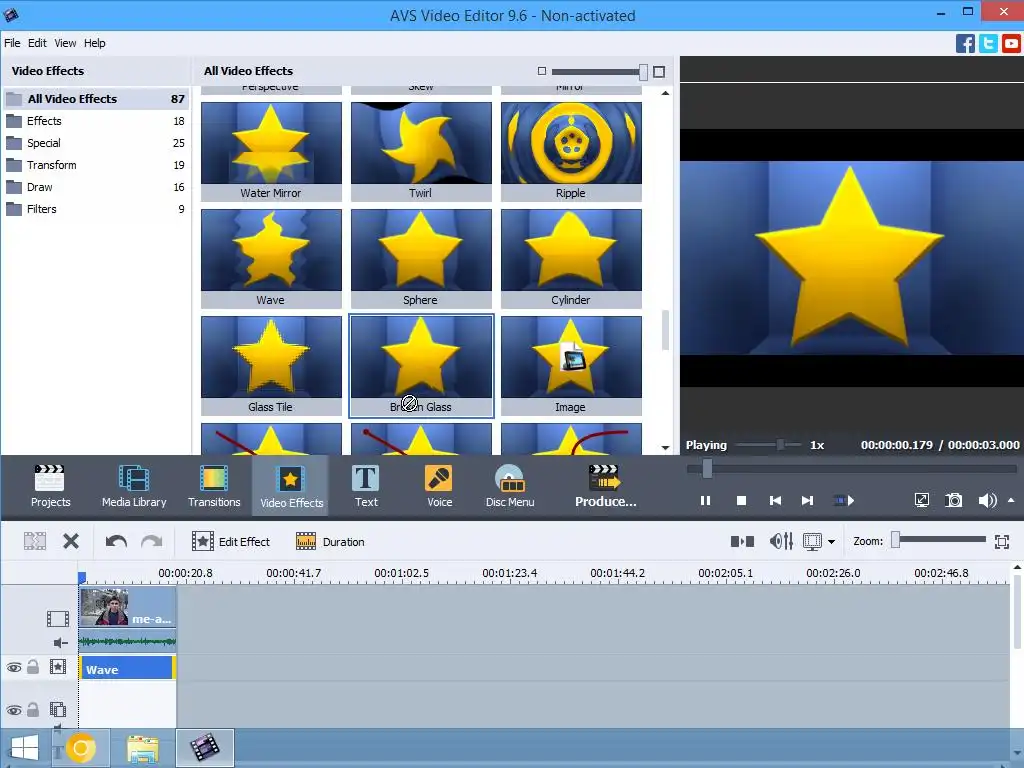Go to next frame in preview
Screen dimensions: 1024x768
tap(808, 501)
